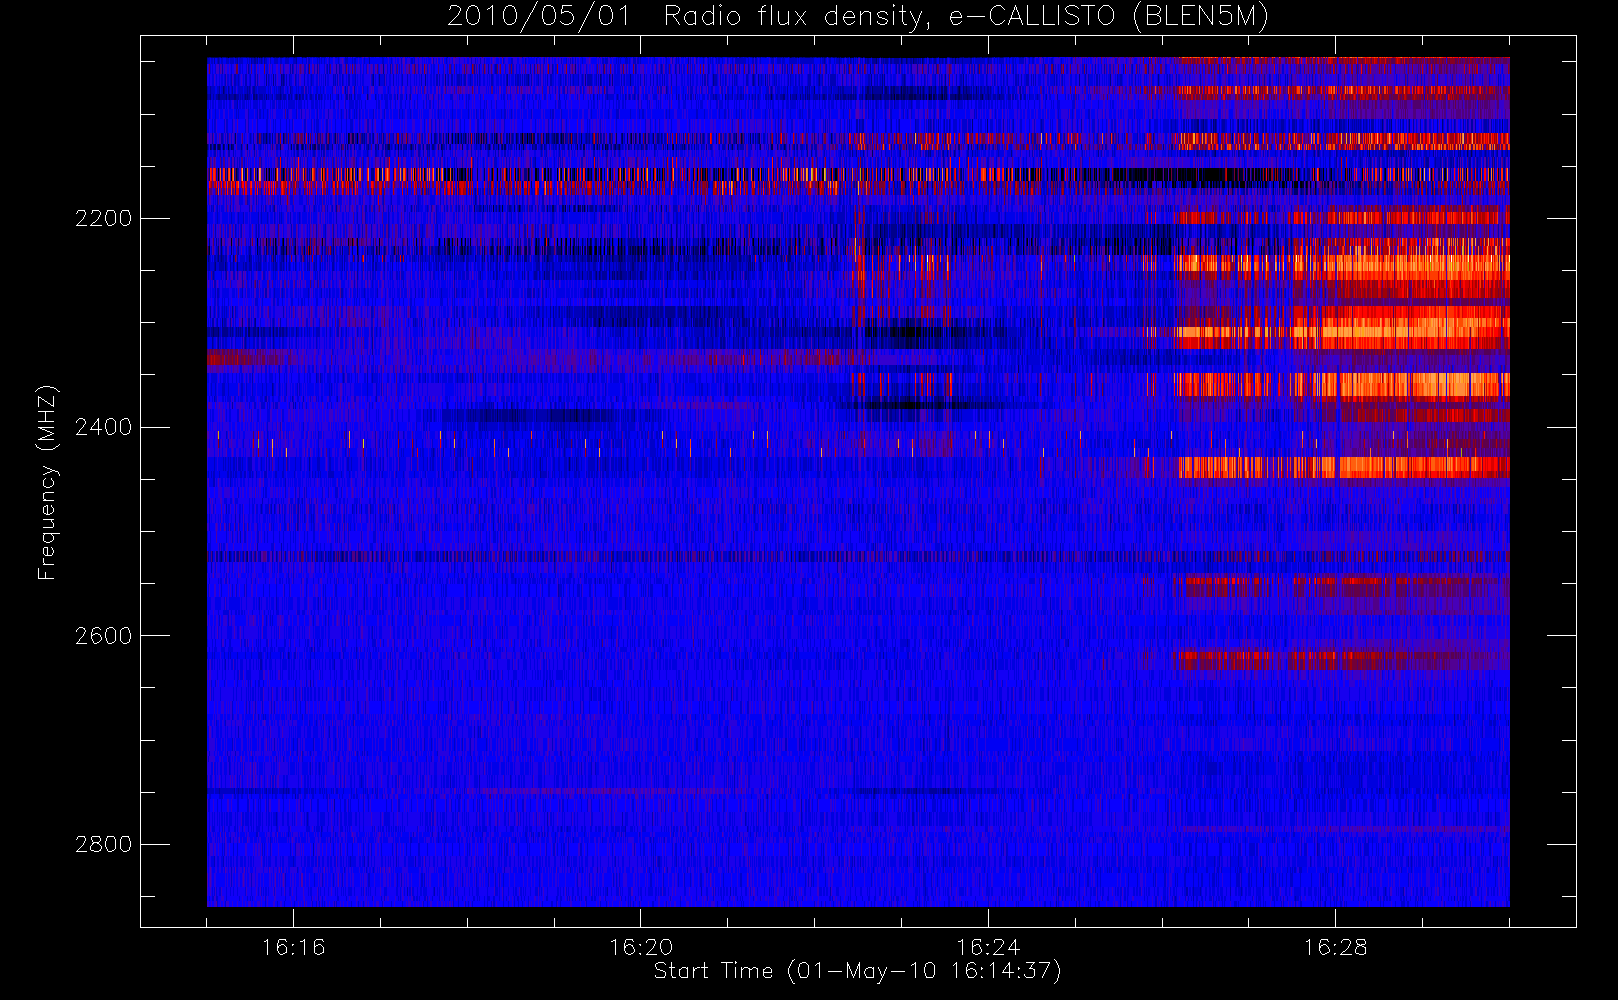The height and width of the screenshot is (1000, 1618).
Task: Click the 16:28 time tick label
Action: click(x=1335, y=947)
